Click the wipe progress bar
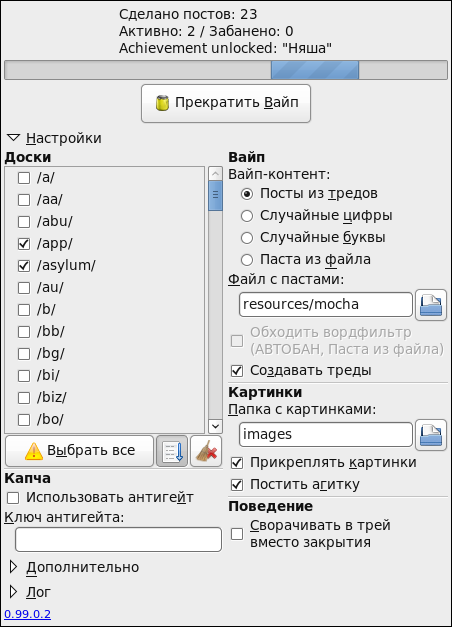Viewport: 452px width, 627px height. [226, 70]
